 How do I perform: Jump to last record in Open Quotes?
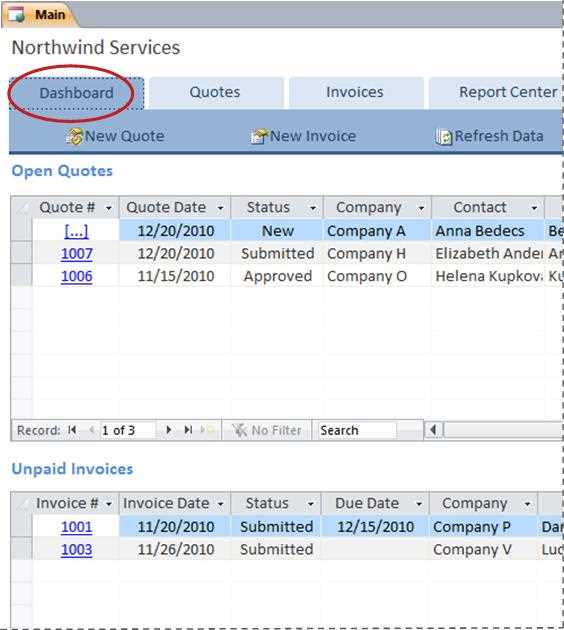point(188,430)
